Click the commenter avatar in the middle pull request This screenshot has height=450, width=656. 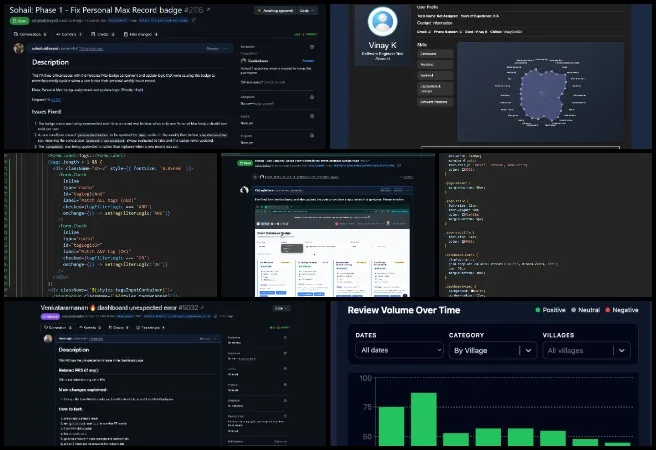tap(244, 190)
